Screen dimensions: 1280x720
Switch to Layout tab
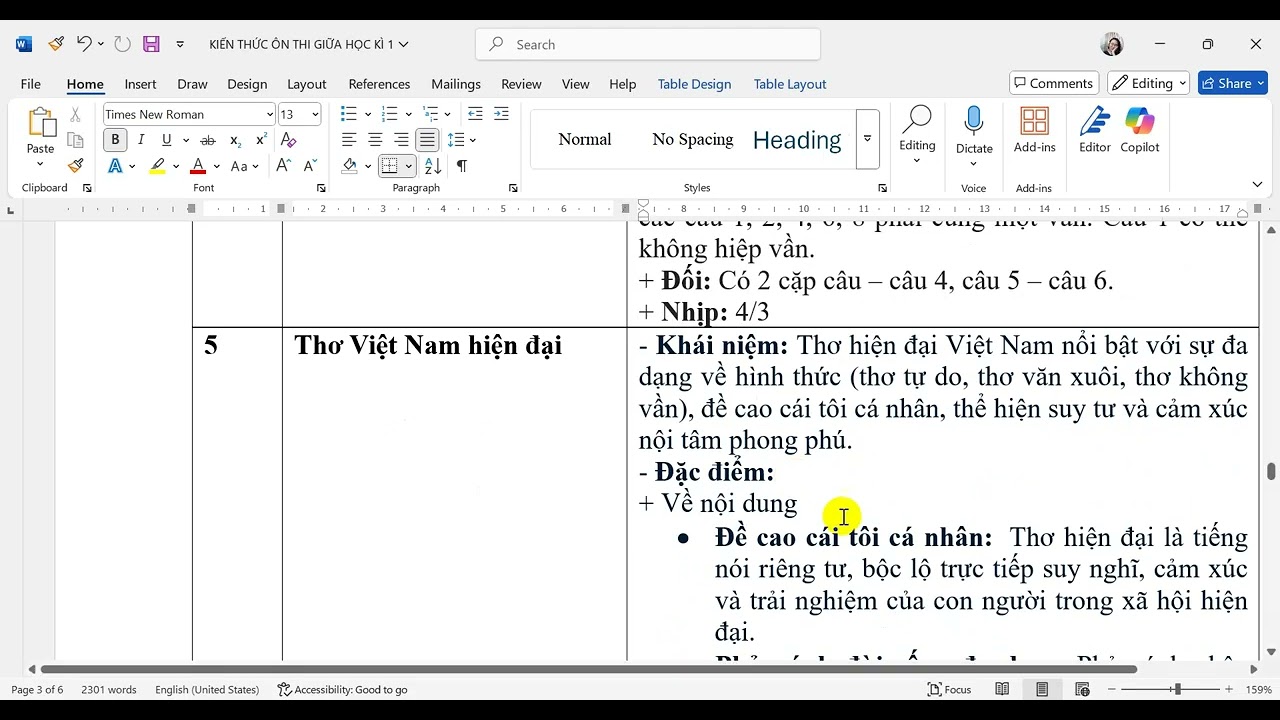click(306, 84)
